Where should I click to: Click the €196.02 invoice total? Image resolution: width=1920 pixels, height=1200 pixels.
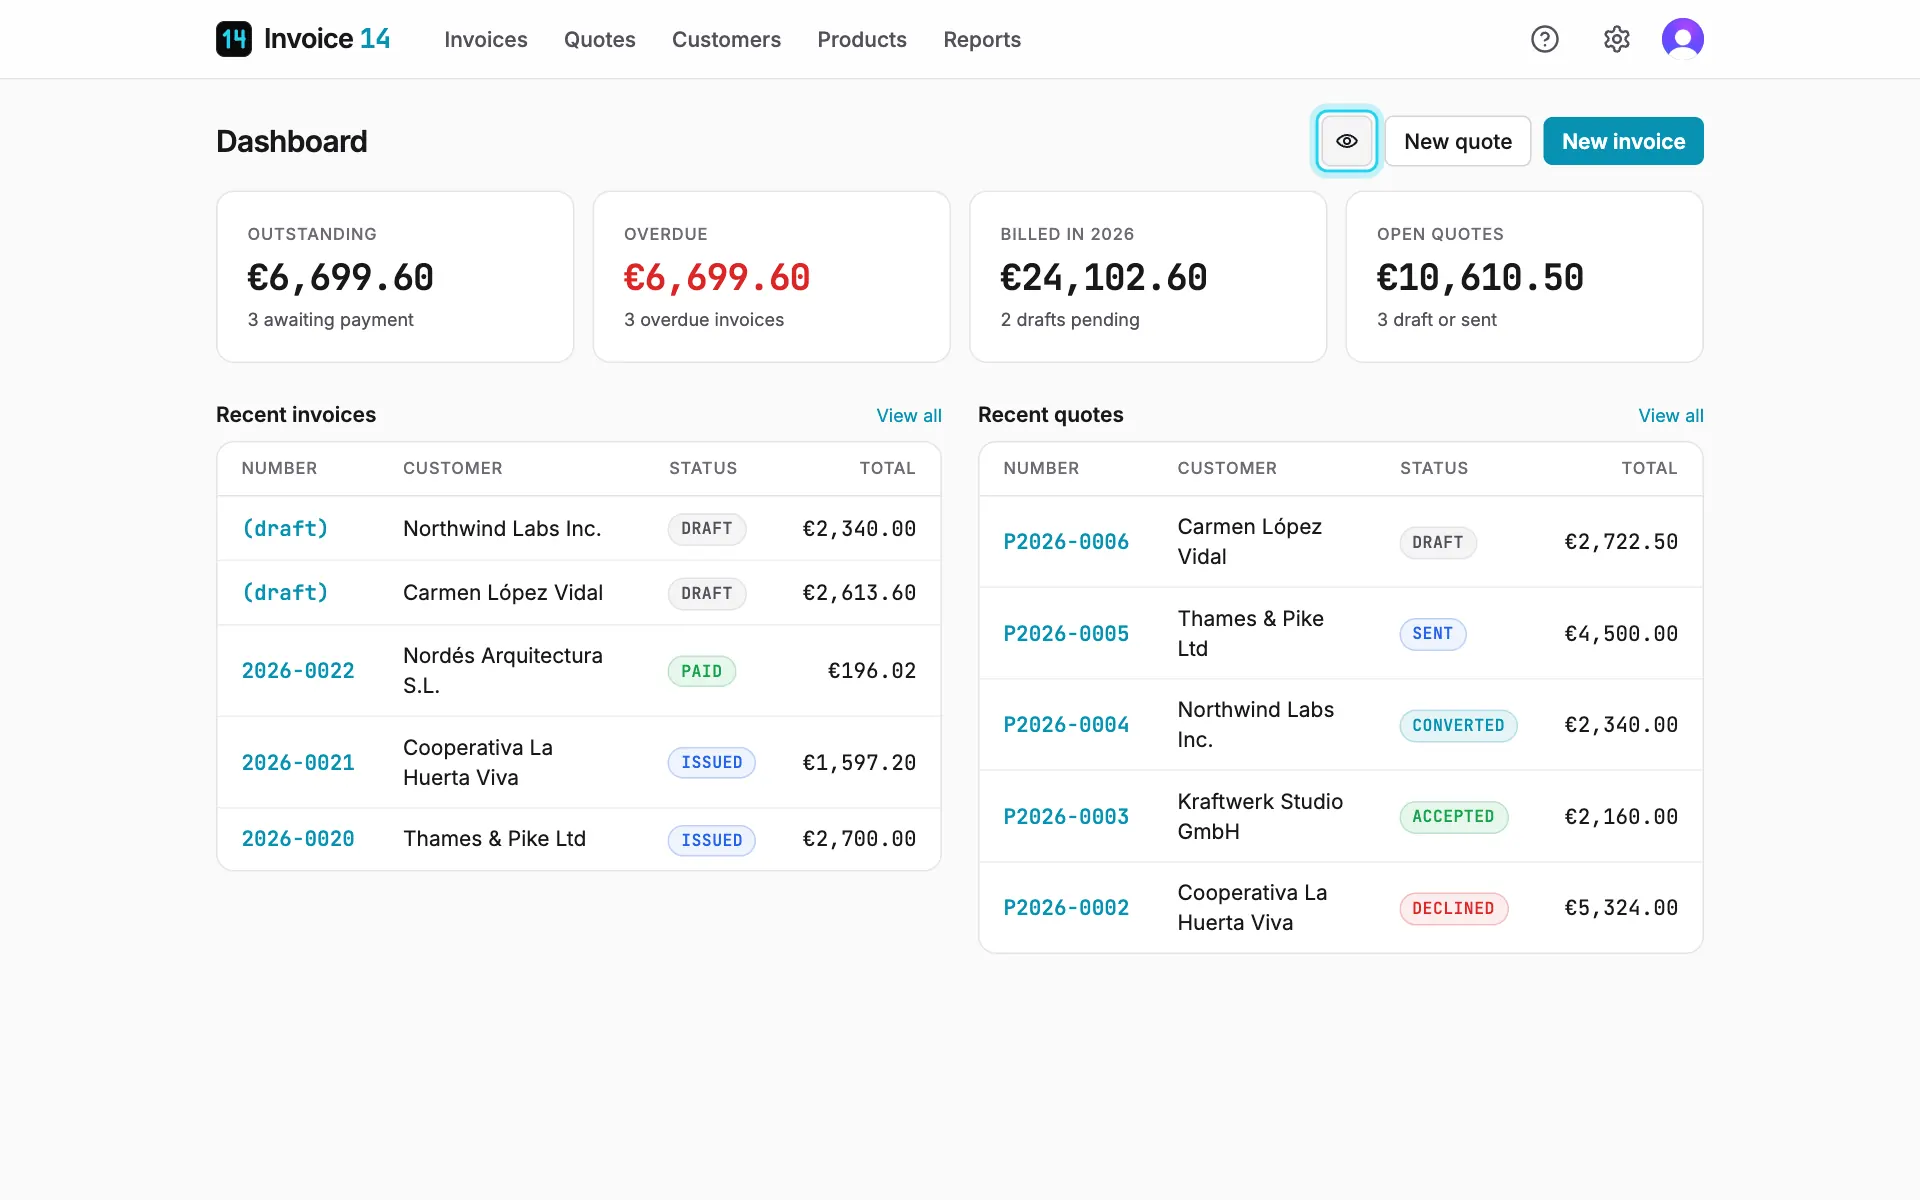tap(871, 670)
